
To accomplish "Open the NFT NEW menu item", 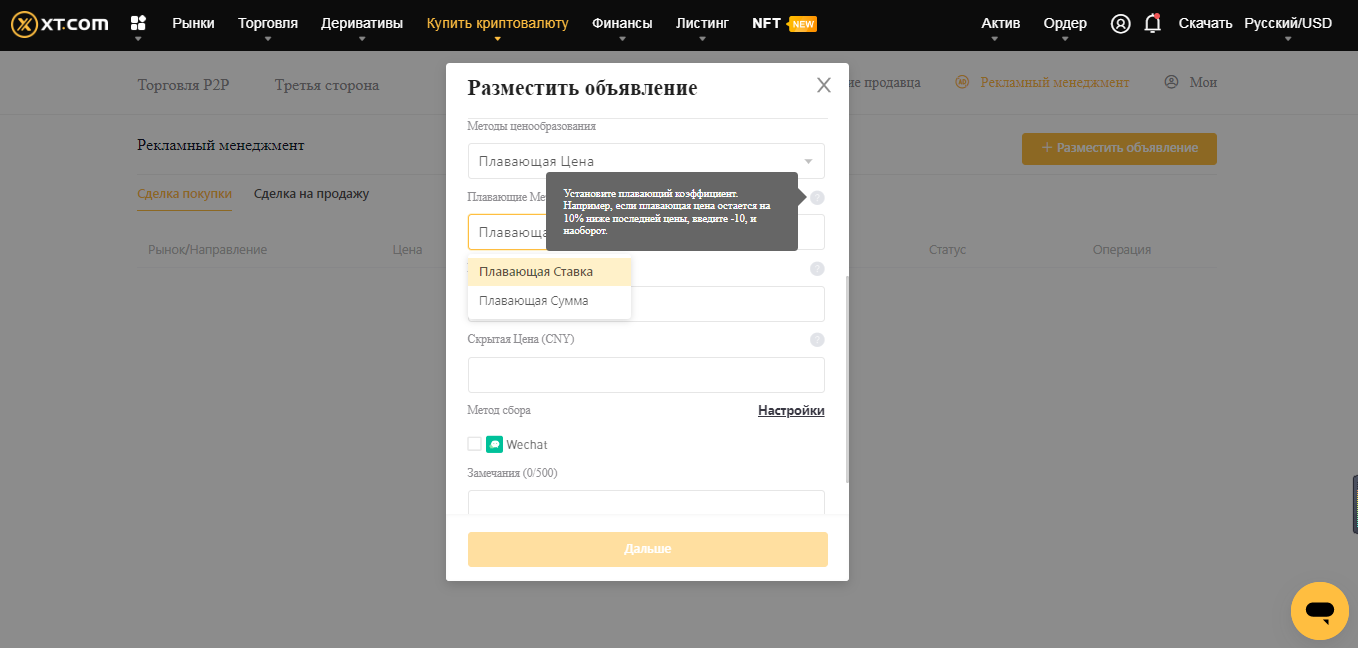I will 784,23.
